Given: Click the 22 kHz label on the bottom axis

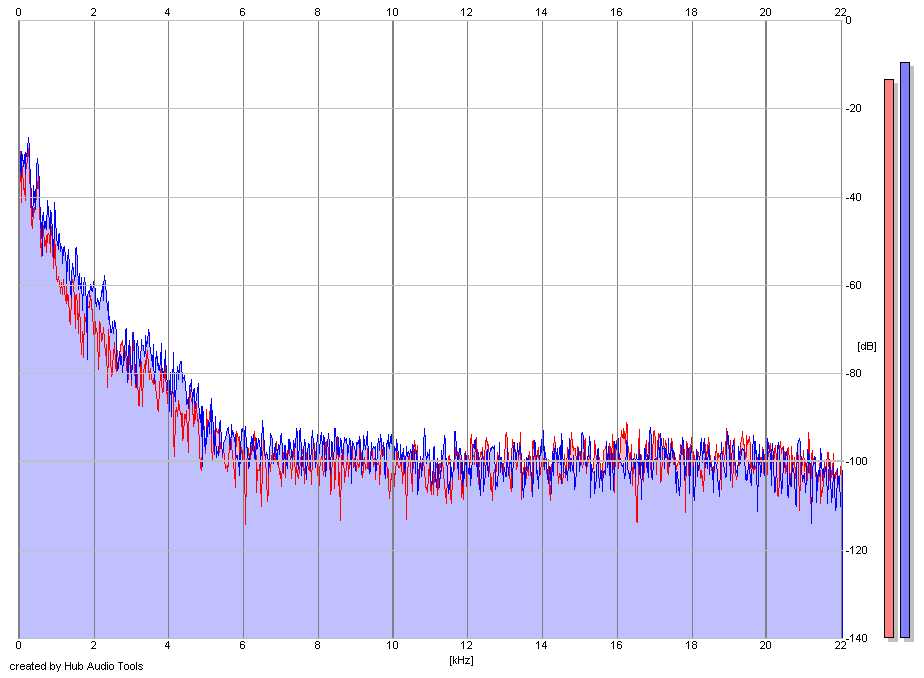Looking at the screenshot, I should point(840,645).
